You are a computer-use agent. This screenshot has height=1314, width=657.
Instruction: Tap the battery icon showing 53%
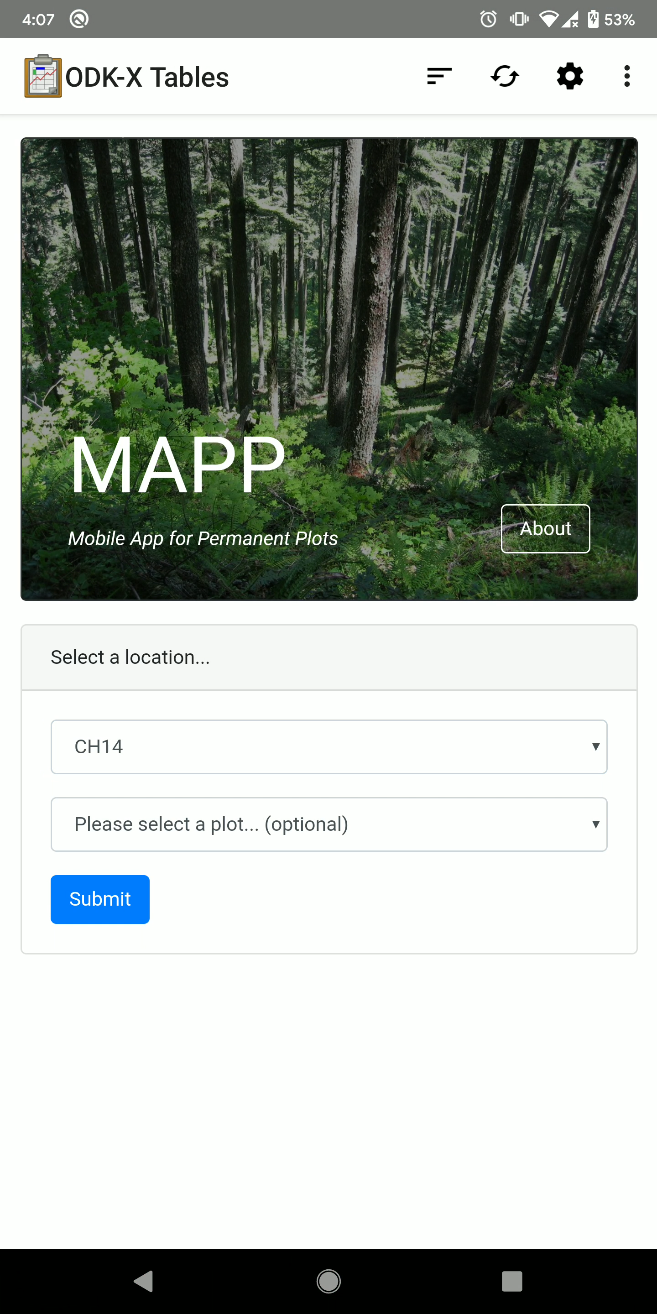click(593, 19)
